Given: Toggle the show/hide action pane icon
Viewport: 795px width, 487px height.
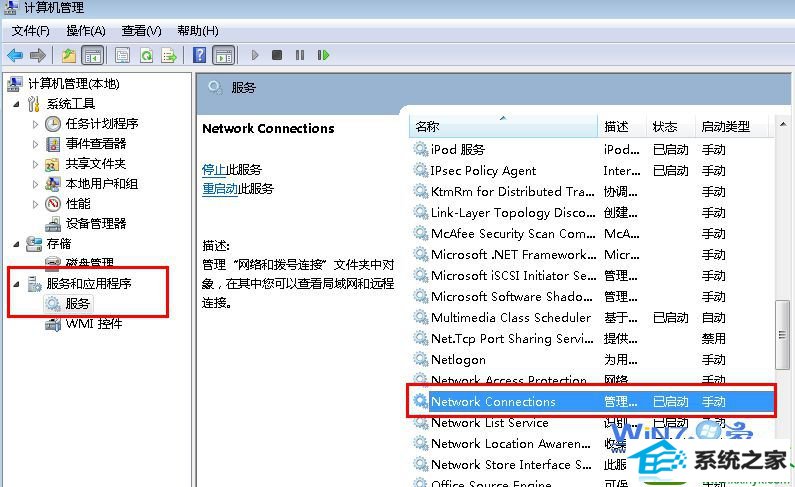Looking at the screenshot, I should 224,55.
